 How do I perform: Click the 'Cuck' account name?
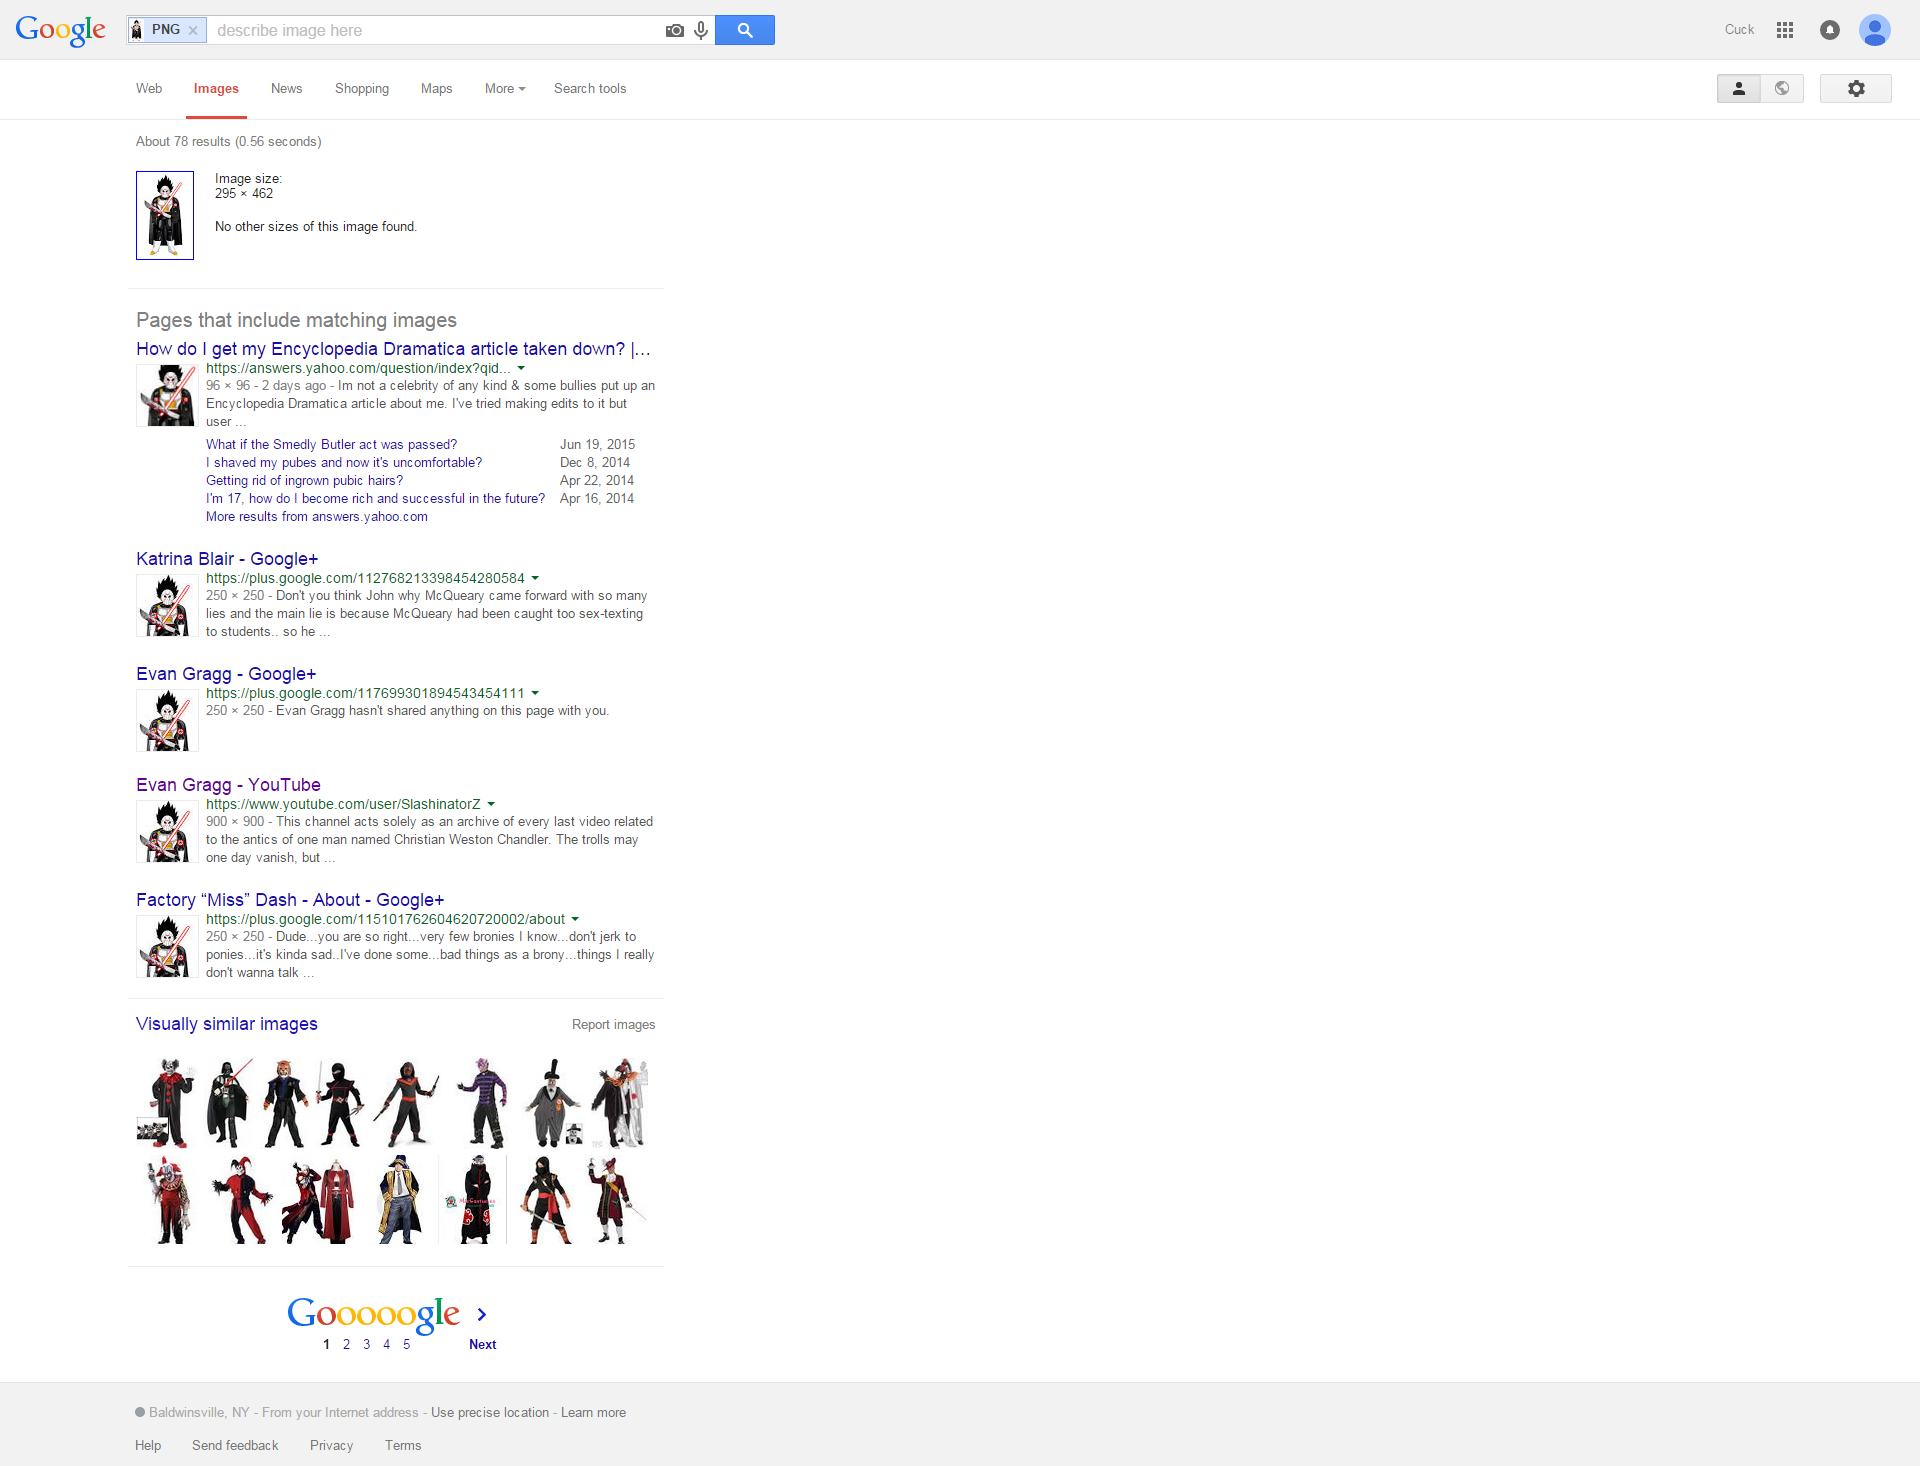[x=1739, y=30]
